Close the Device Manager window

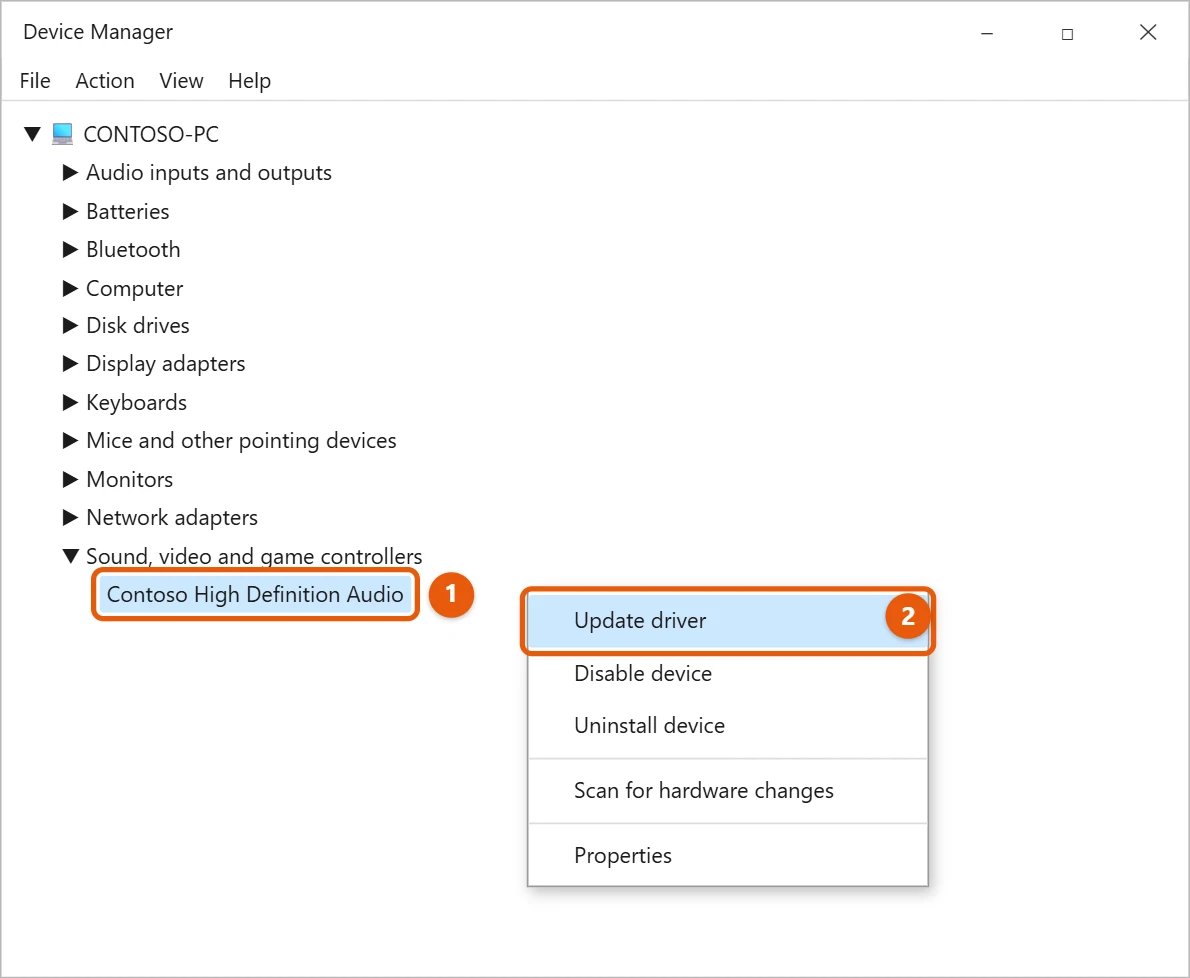point(1148,32)
